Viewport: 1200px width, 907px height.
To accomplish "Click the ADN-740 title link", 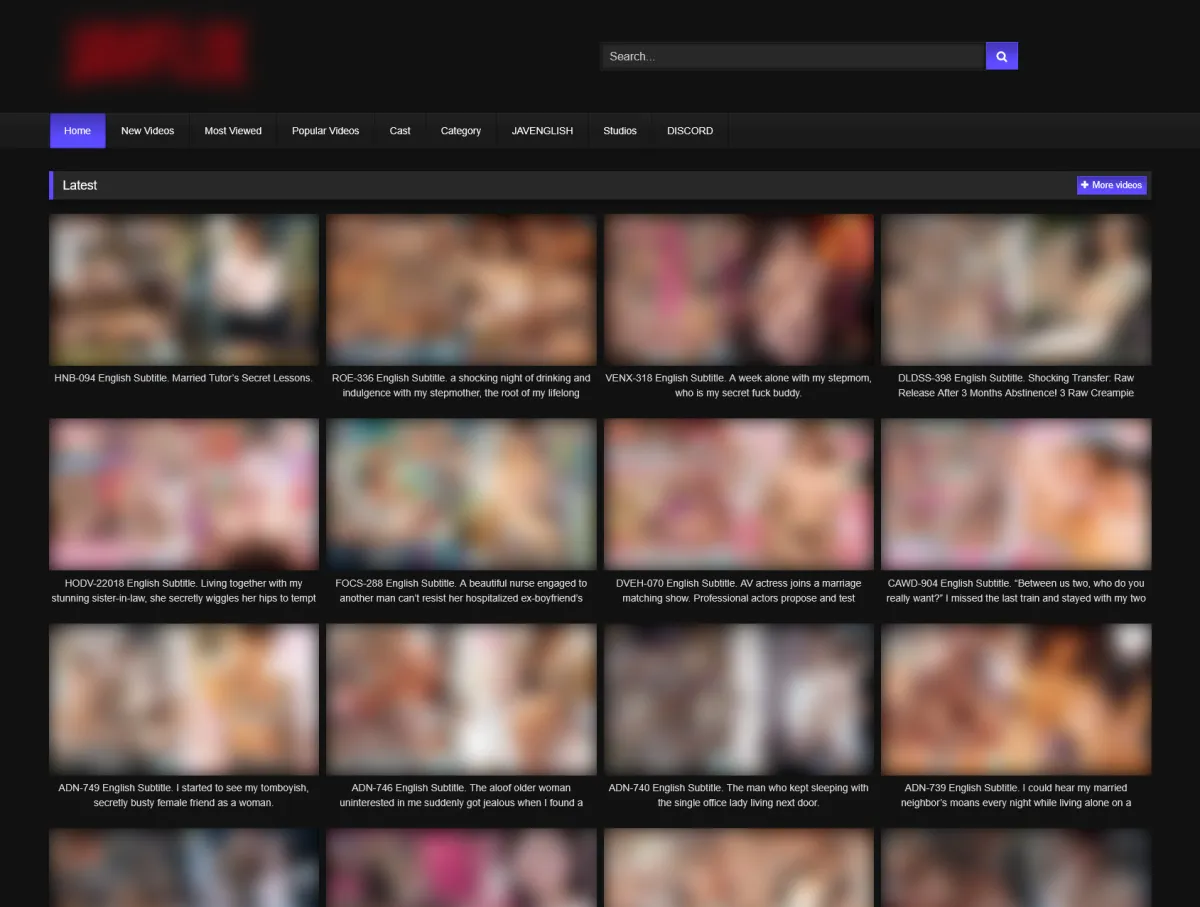I will pyautogui.click(x=738, y=795).
